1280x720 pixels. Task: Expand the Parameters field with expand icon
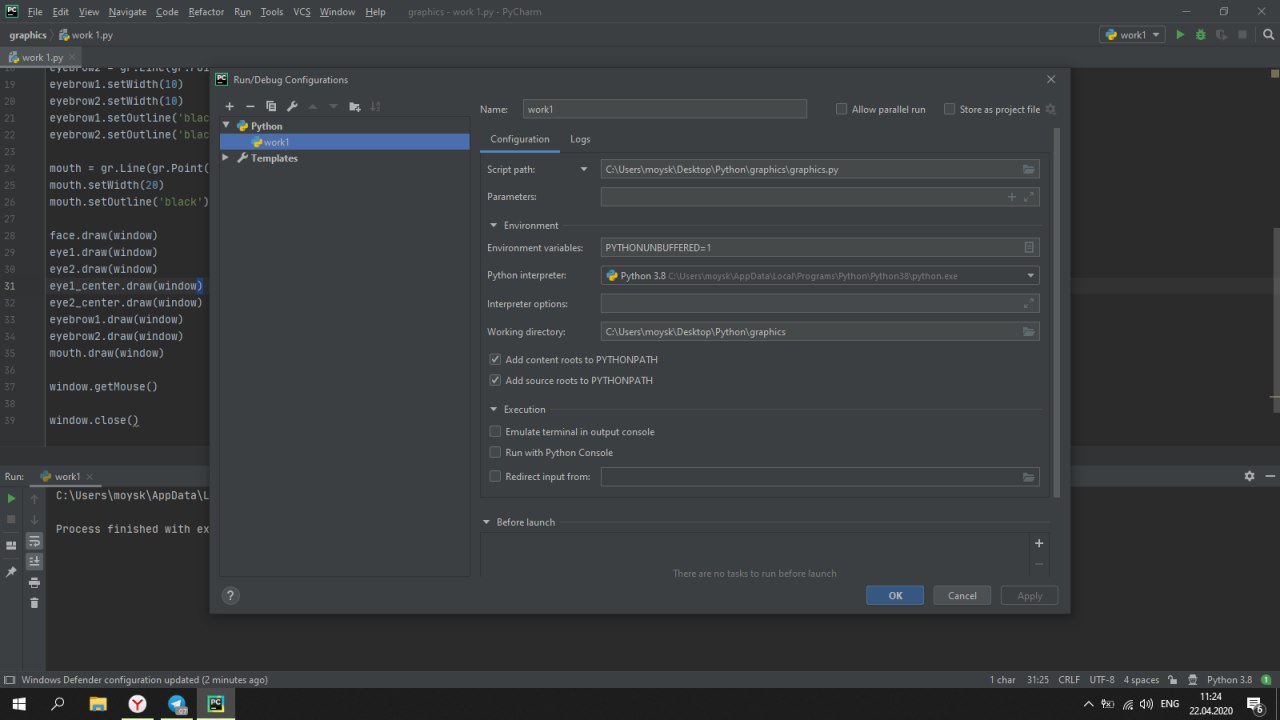point(1029,197)
